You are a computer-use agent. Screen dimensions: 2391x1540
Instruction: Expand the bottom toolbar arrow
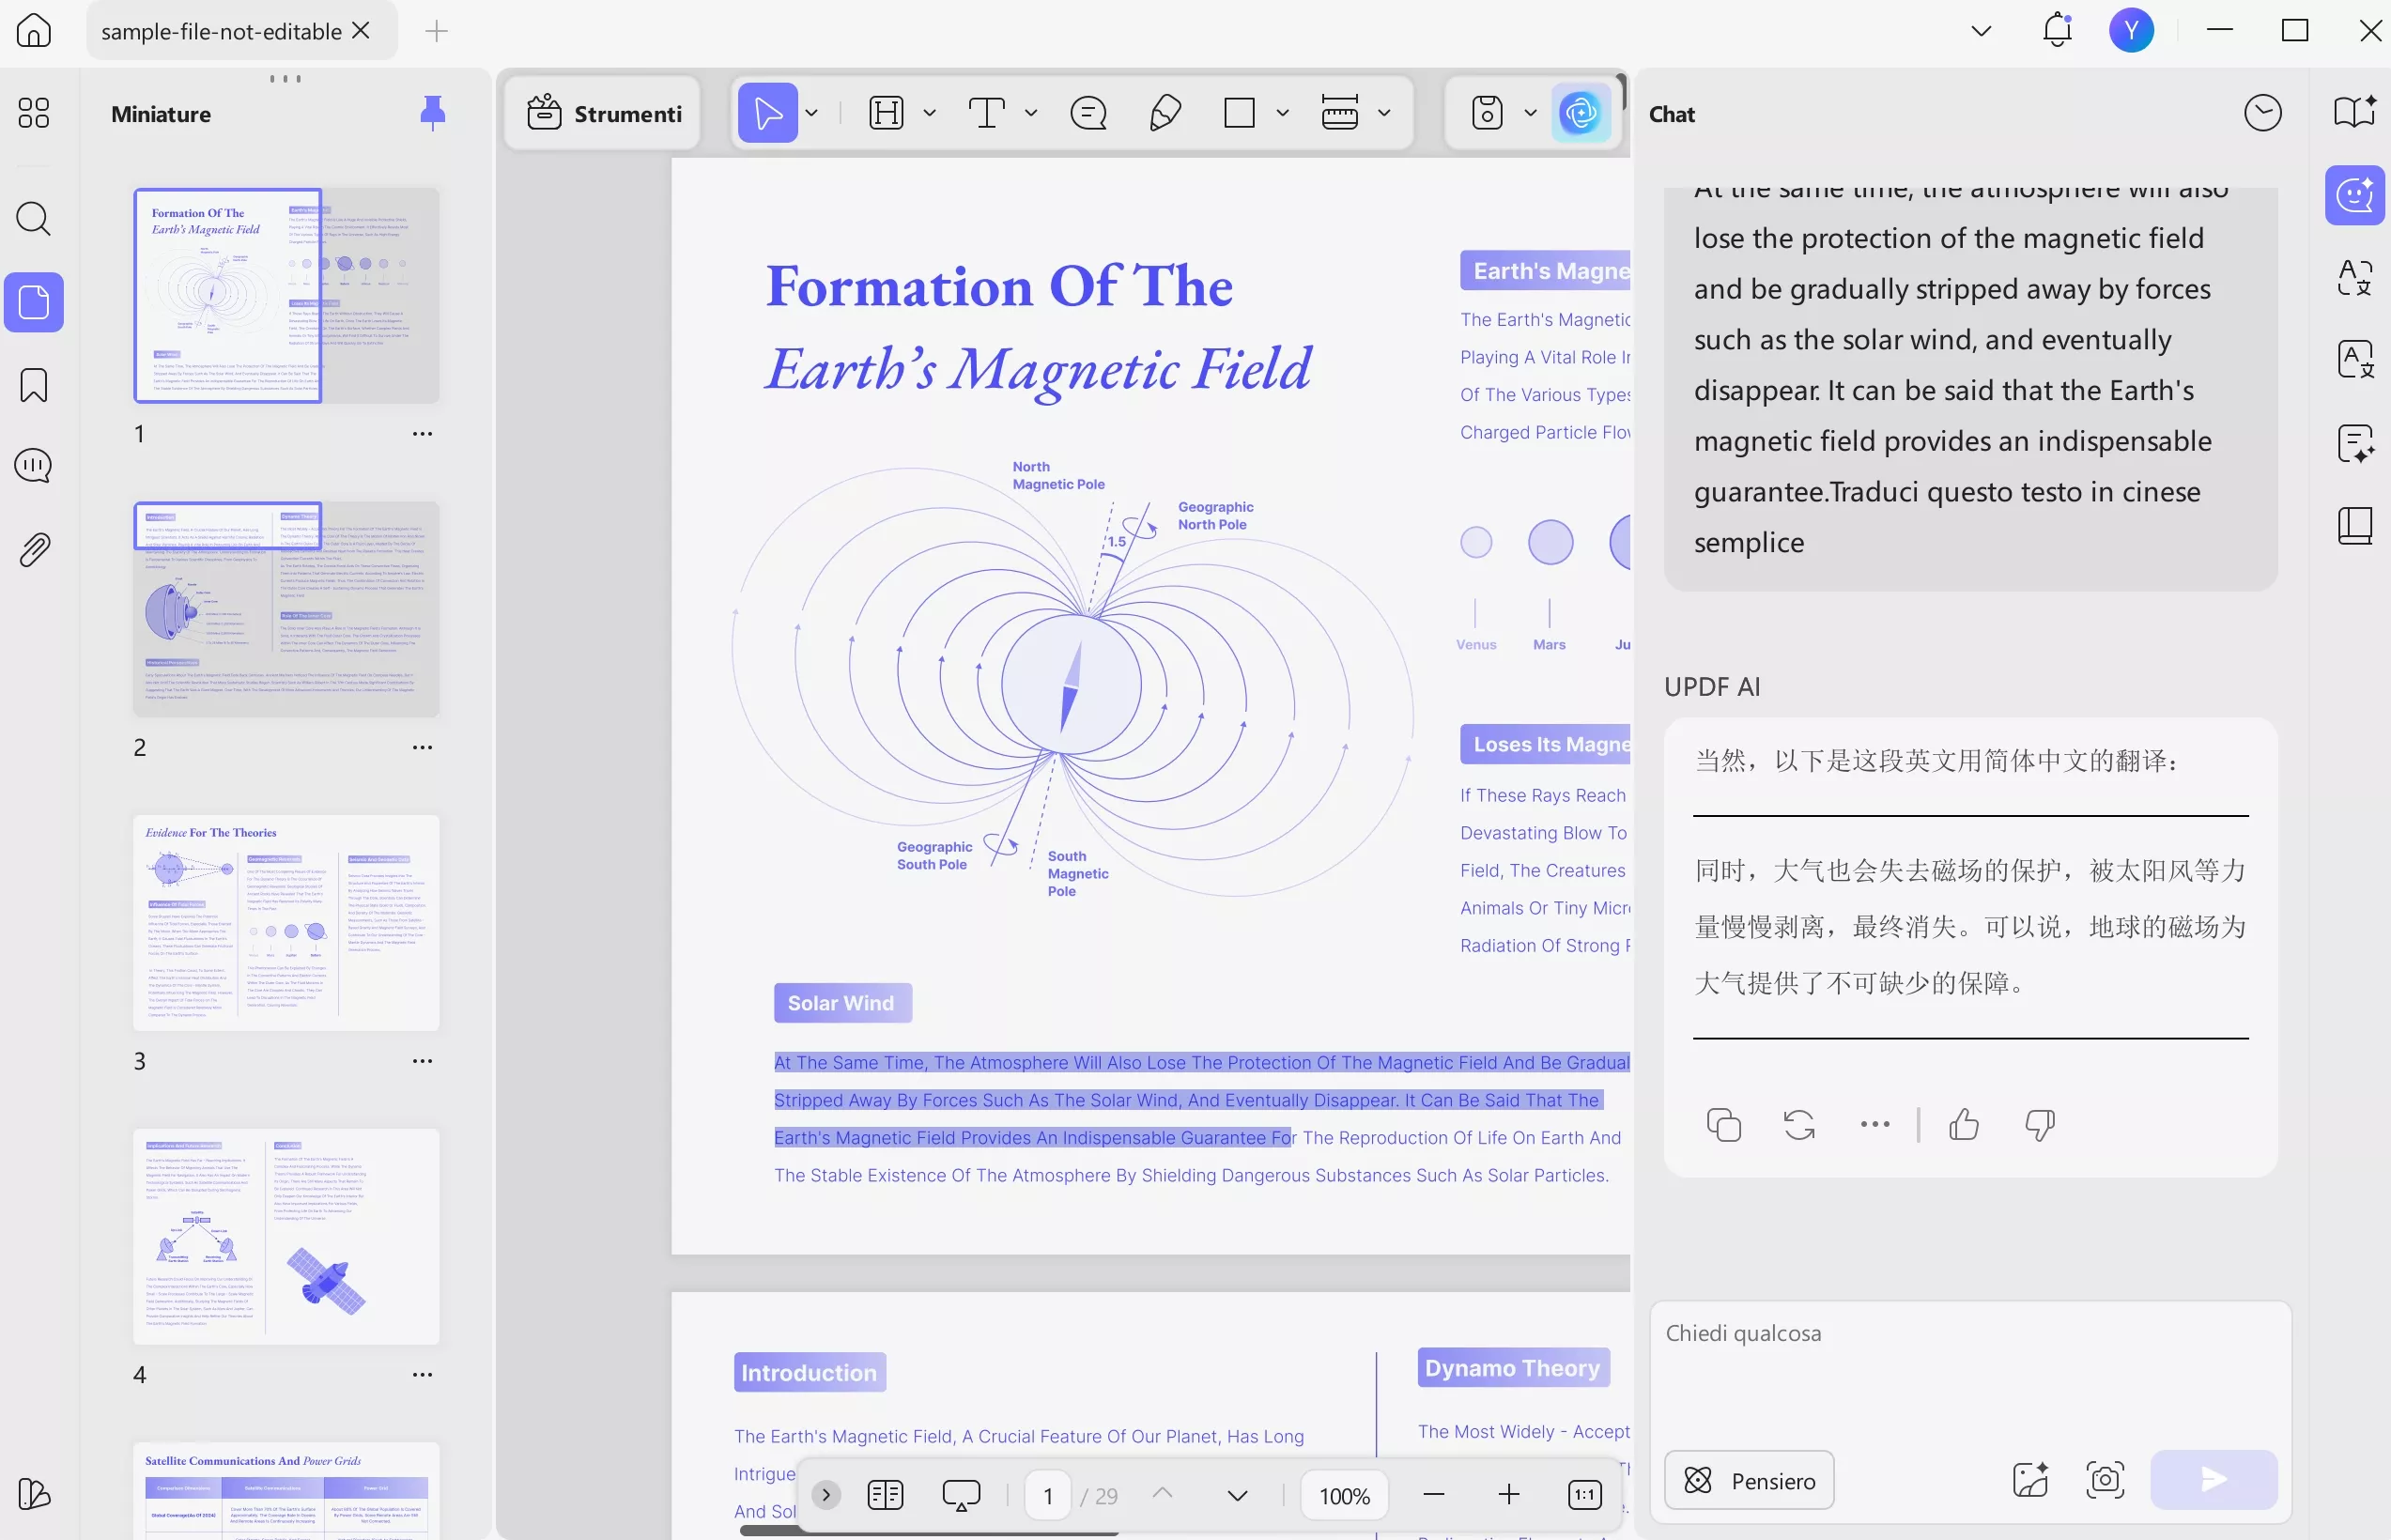[x=826, y=1495]
